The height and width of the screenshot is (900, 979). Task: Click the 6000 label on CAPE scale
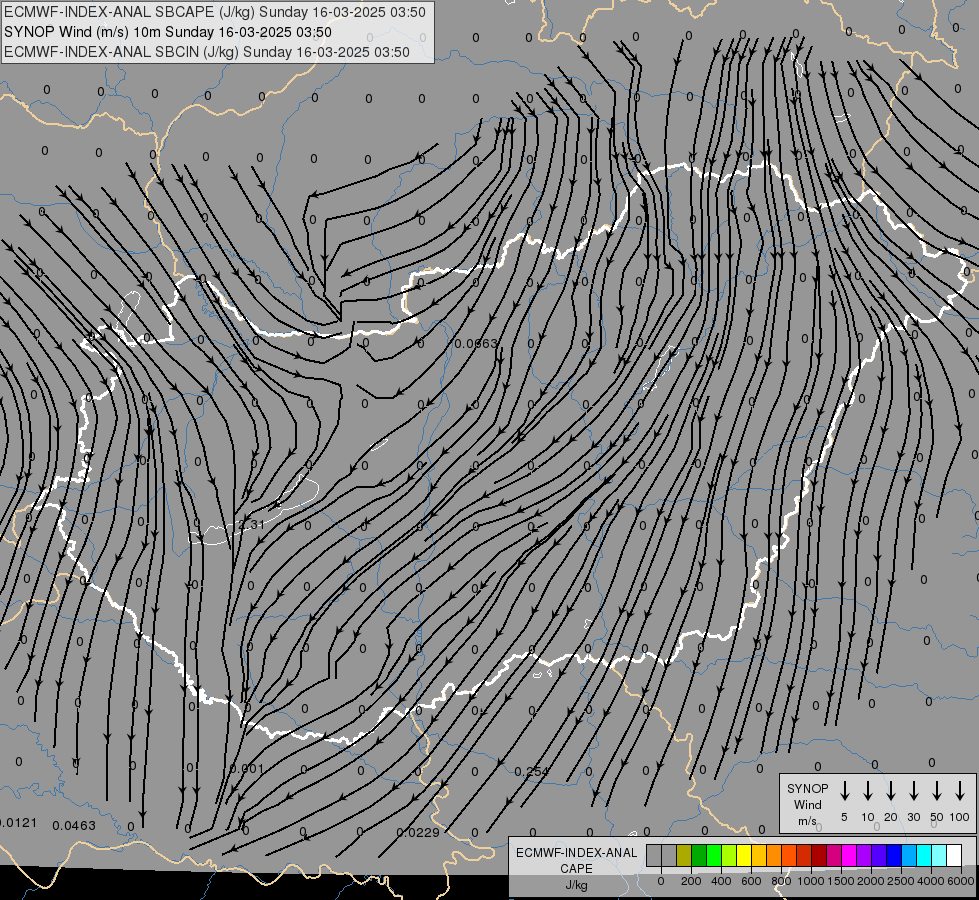pos(961,881)
